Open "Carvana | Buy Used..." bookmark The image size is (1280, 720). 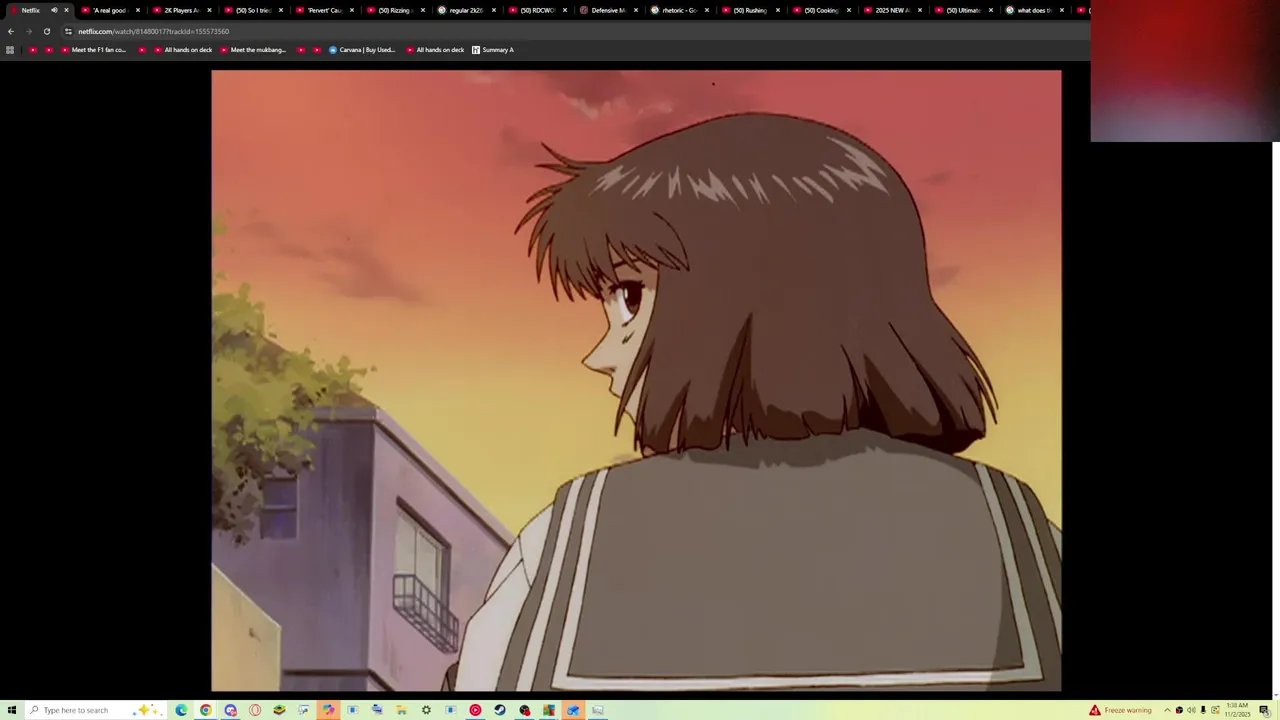pyautogui.click(x=362, y=50)
